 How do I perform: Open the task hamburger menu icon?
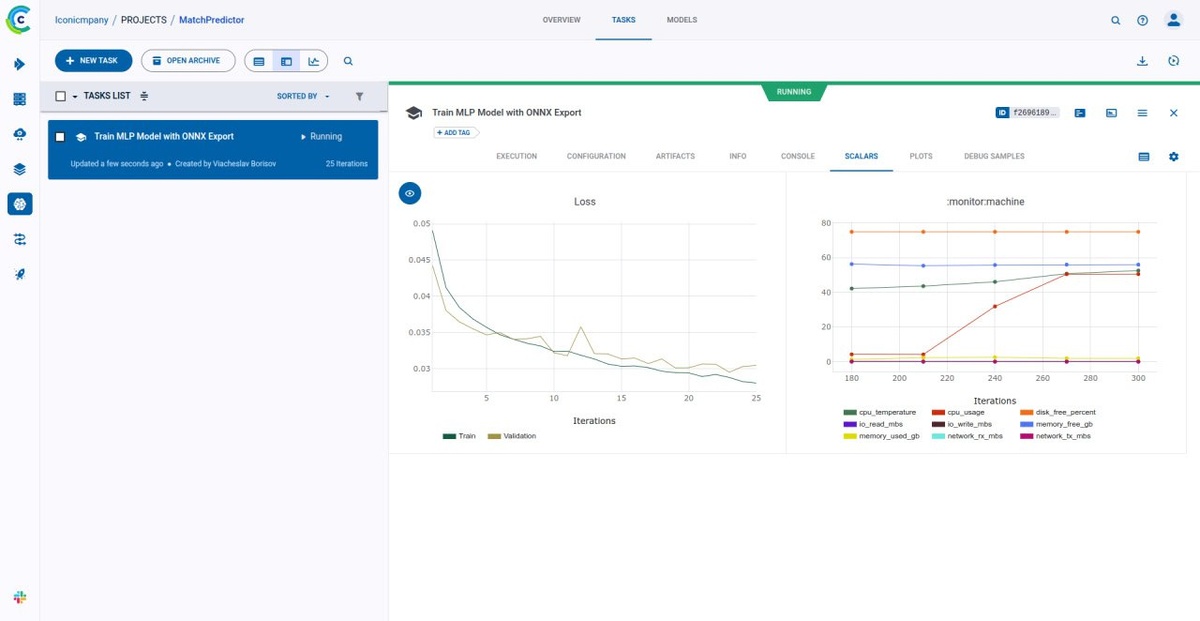coord(1142,113)
